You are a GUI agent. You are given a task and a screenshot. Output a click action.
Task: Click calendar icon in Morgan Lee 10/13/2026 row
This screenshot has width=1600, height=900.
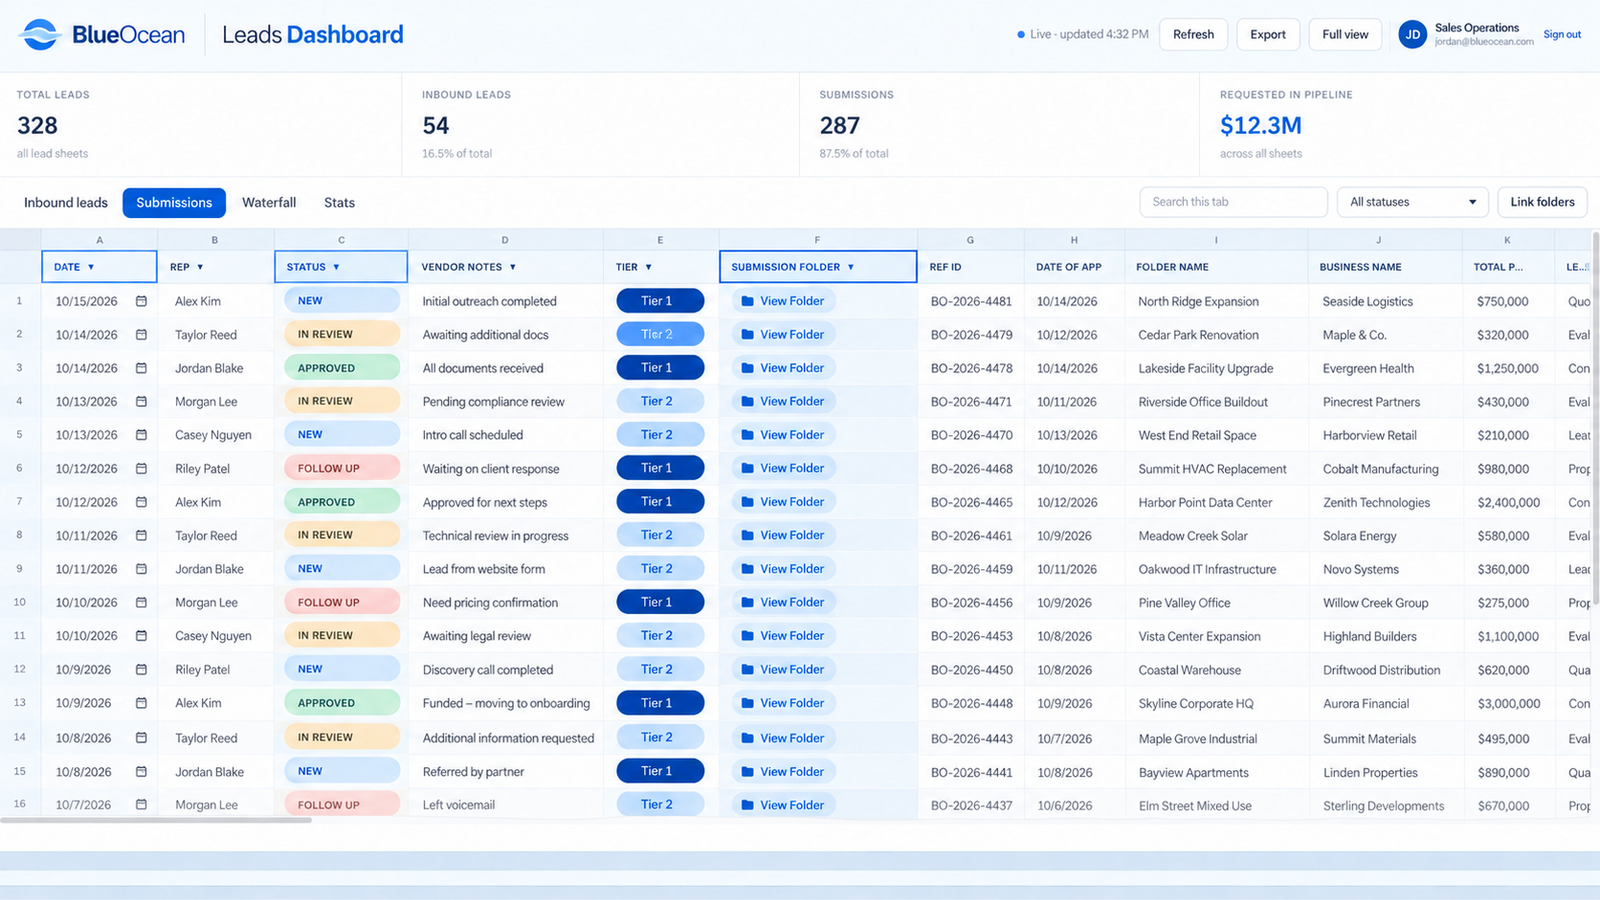141,401
